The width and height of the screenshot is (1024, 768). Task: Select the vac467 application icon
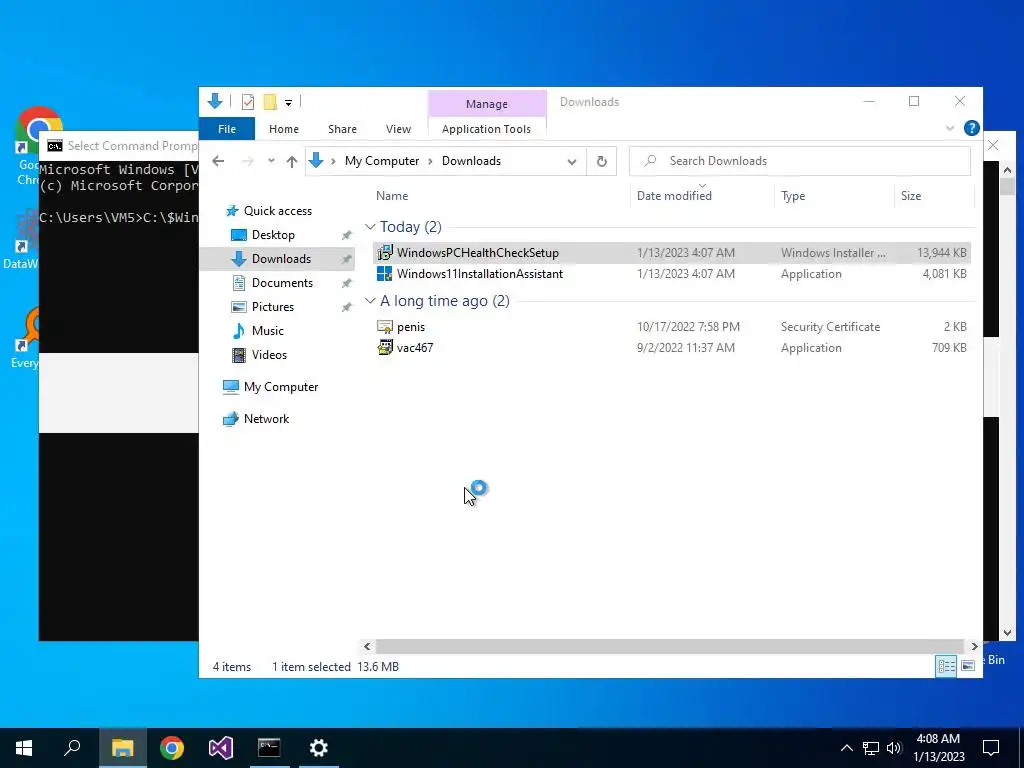385,347
